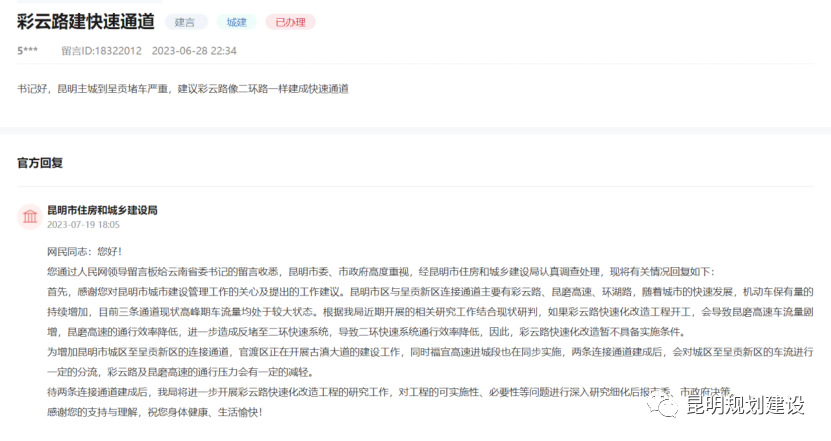Viewport: 831px width, 441px height.
Task: Click the 已办理 status badge
Action: (x=290, y=21)
